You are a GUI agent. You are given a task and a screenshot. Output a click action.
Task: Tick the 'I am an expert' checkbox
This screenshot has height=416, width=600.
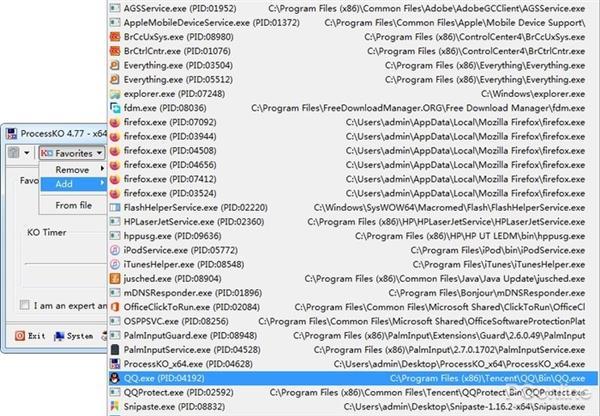click(24, 305)
